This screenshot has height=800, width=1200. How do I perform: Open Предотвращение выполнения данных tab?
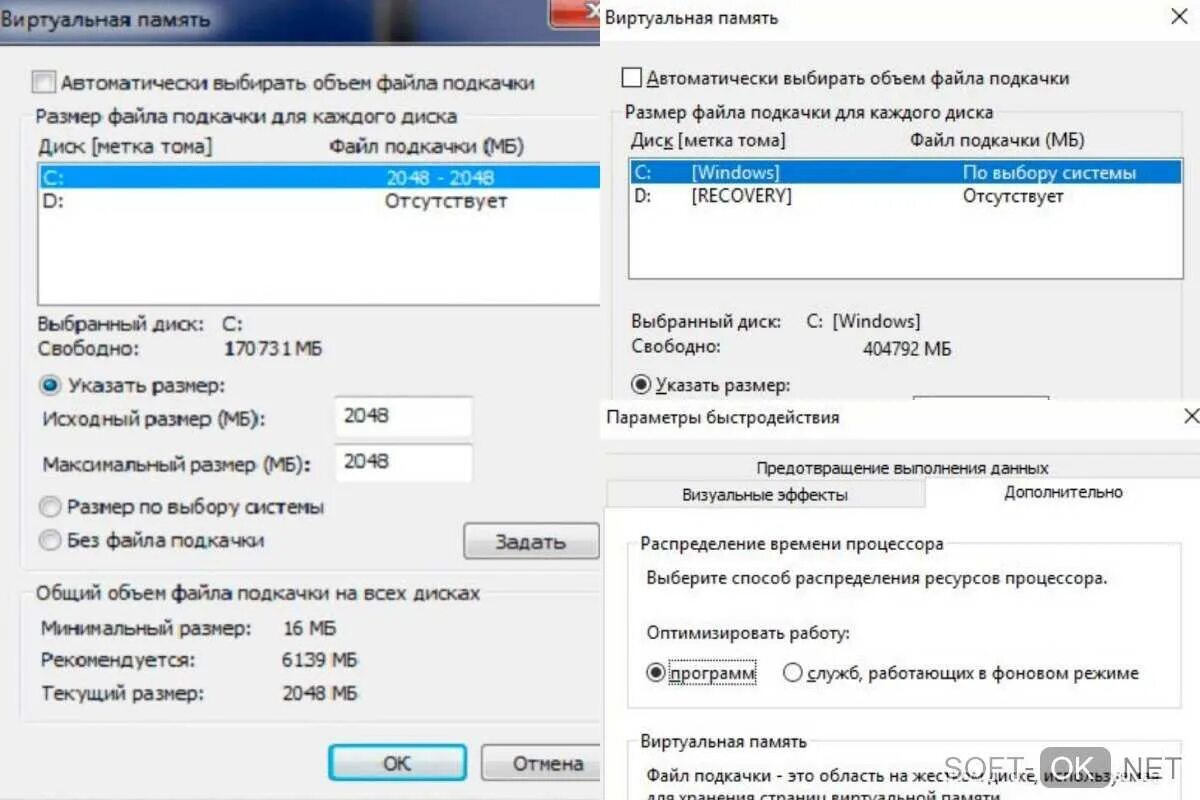[x=902, y=467]
